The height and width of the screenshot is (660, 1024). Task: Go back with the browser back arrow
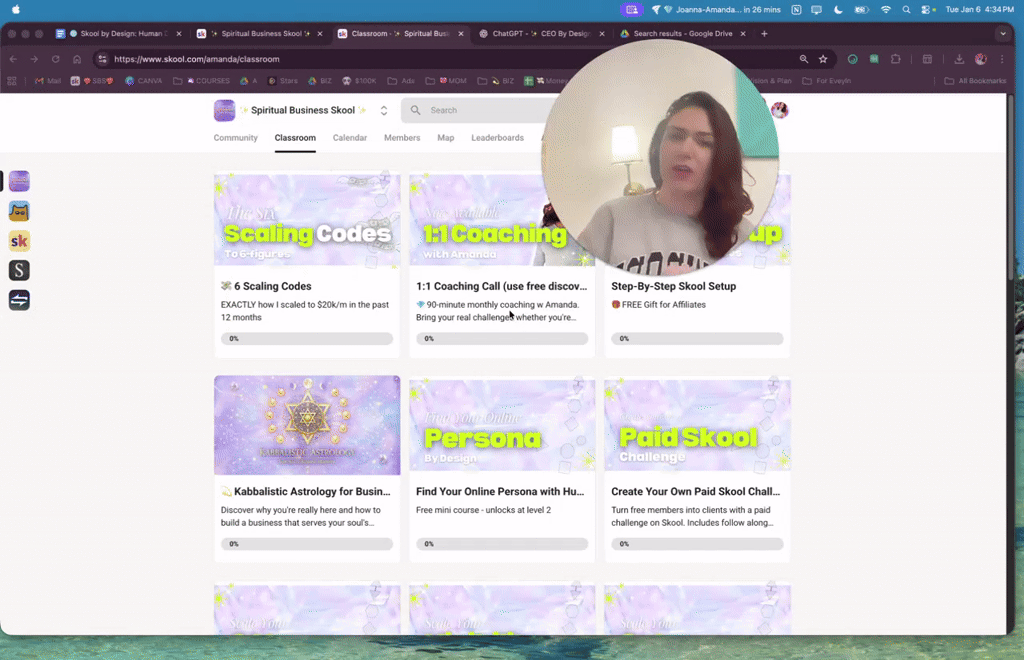13,59
